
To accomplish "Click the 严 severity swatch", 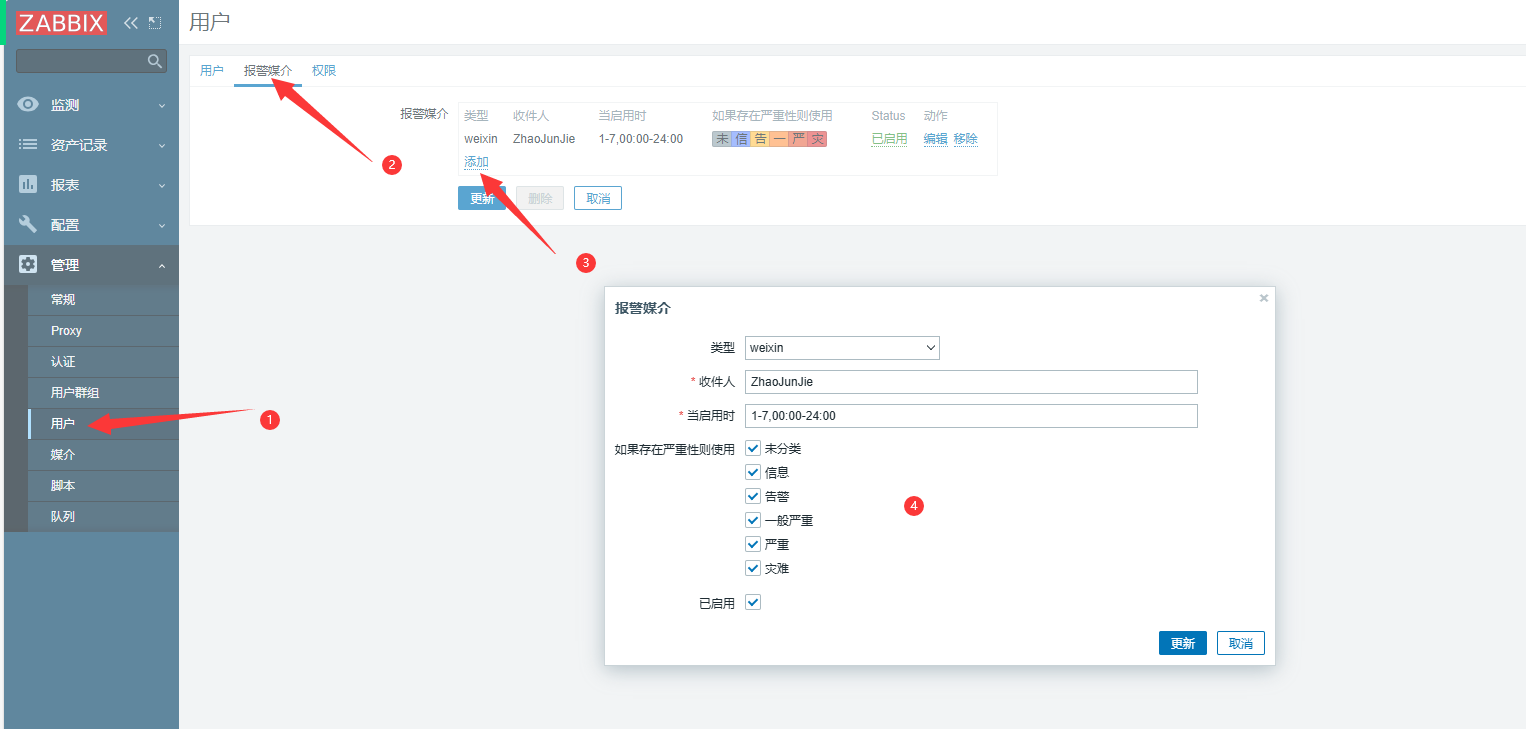I will pyautogui.click(x=798, y=139).
